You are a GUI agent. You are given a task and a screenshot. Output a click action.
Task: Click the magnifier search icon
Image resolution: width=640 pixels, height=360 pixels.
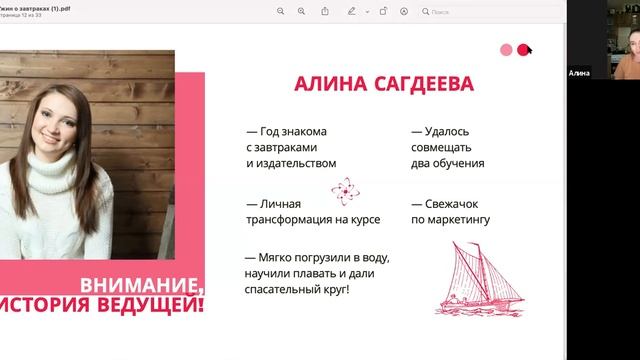425,11
